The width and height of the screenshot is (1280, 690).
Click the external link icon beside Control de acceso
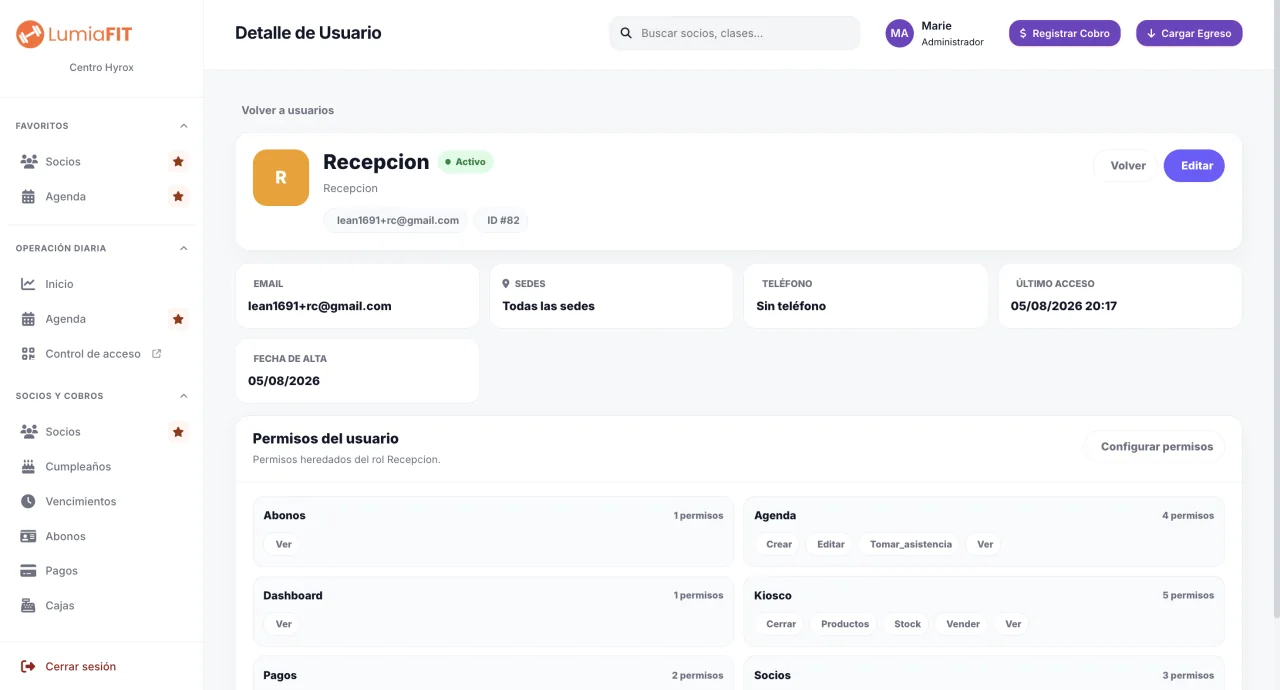(156, 353)
